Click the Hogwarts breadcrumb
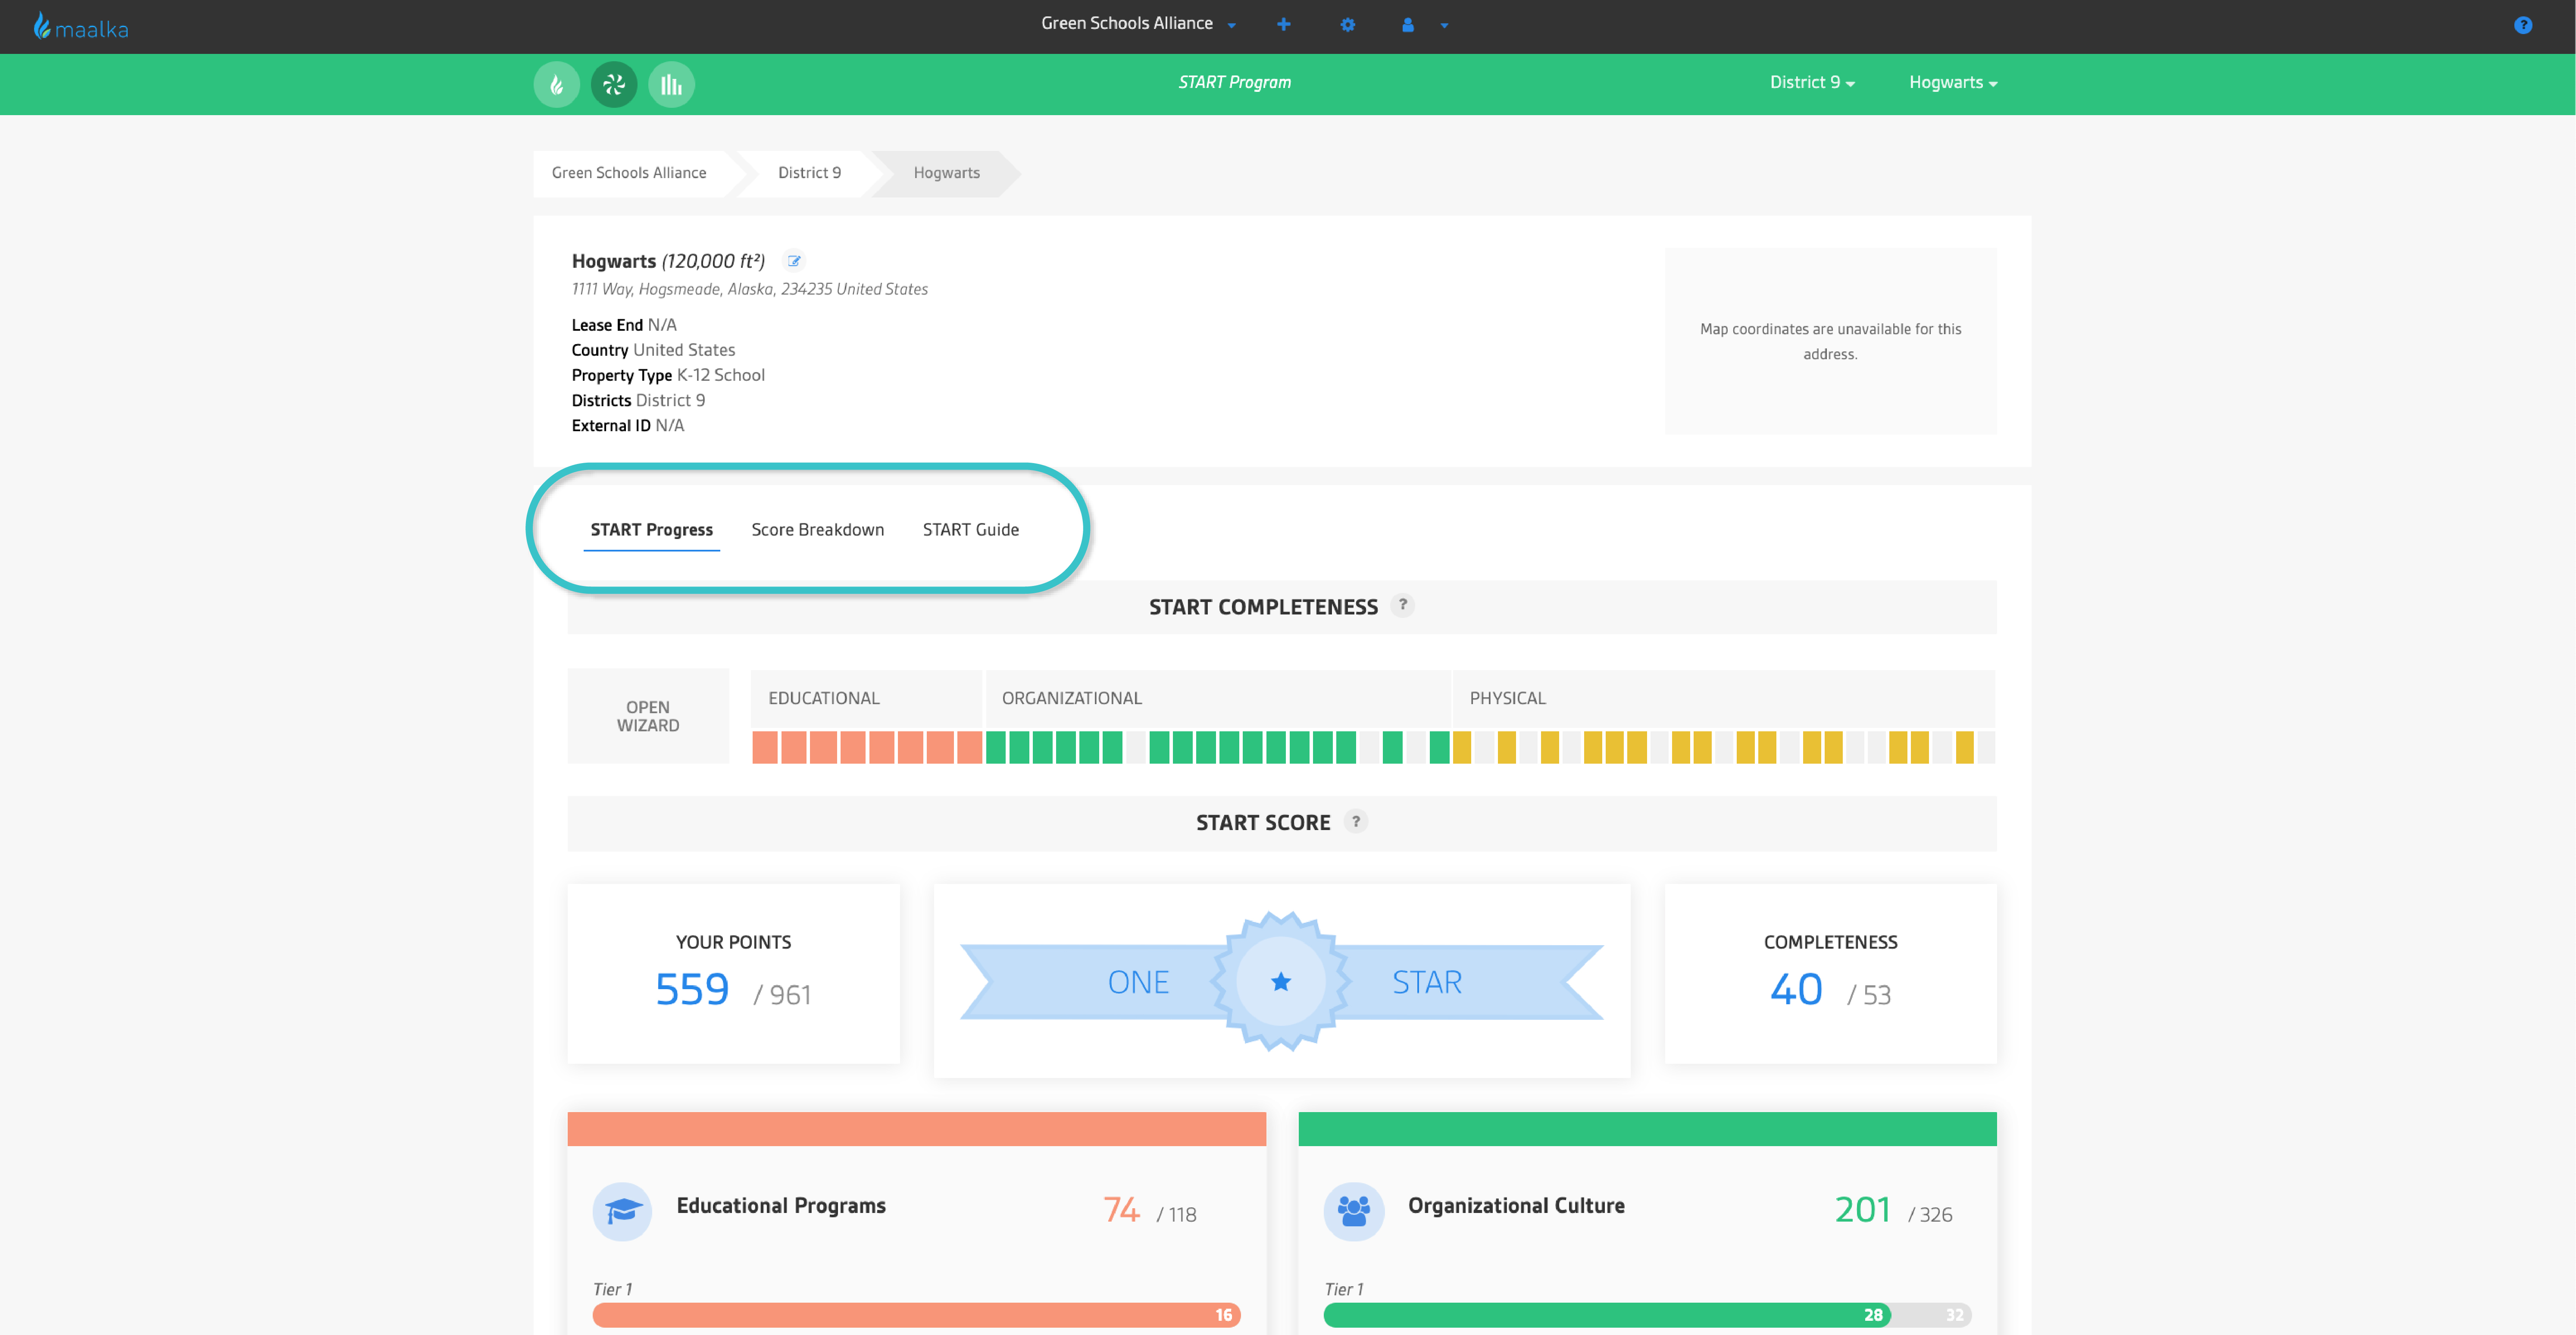Image resolution: width=2576 pixels, height=1335 pixels. coord(947,173)
